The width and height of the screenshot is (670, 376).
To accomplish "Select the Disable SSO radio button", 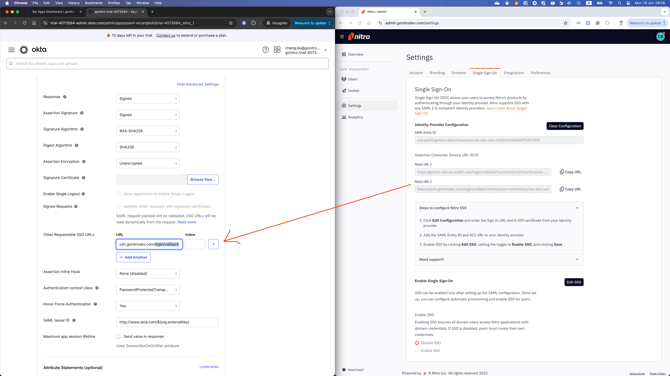I will pyautogui.click(x=417, y=343).
